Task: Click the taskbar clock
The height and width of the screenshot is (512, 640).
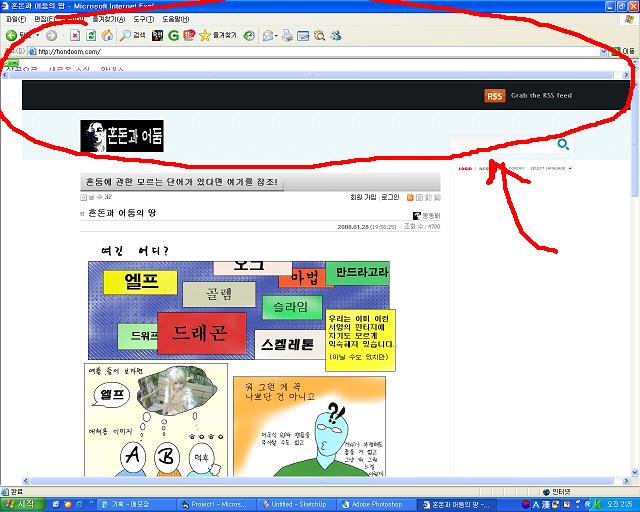Action: [620, 505]
